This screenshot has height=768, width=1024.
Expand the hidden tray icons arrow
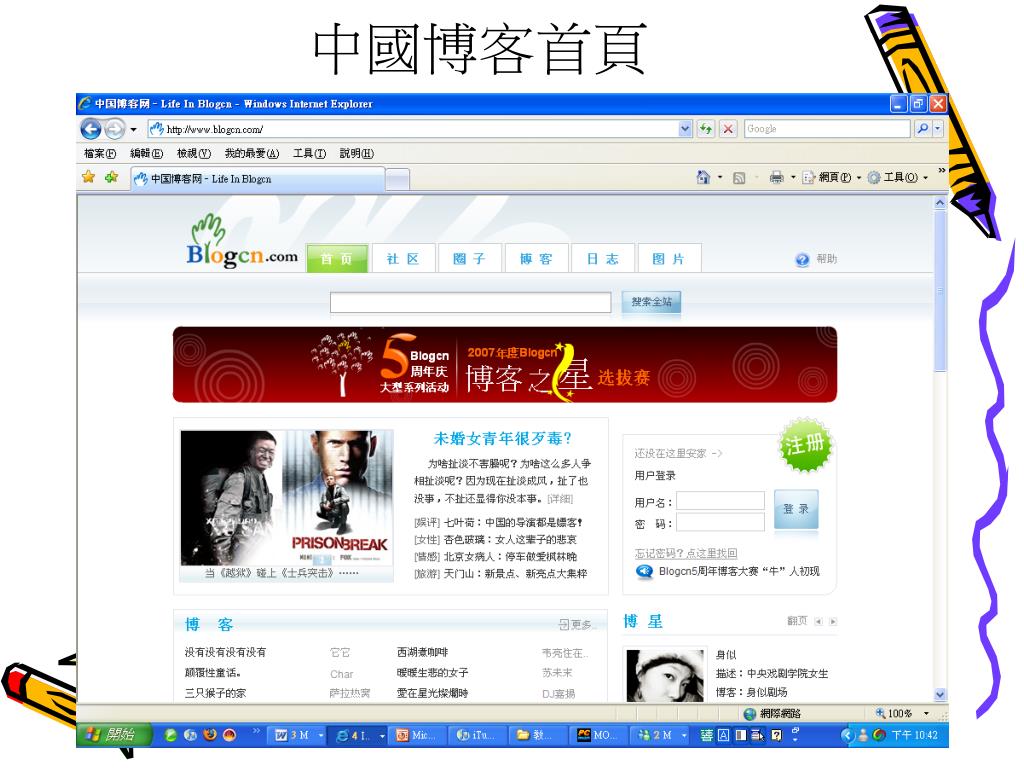tap(847, 735)
